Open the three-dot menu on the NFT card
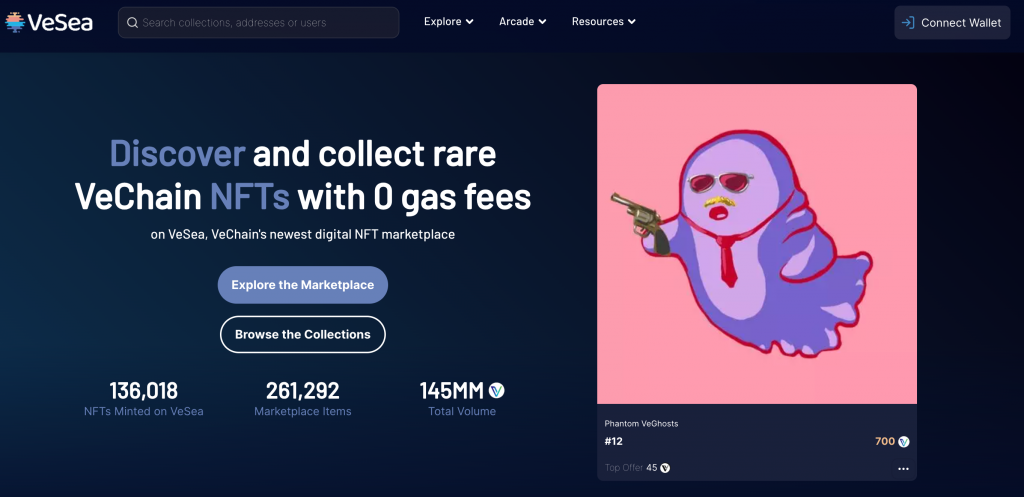 pyautogui.click(x=903, y=468)
